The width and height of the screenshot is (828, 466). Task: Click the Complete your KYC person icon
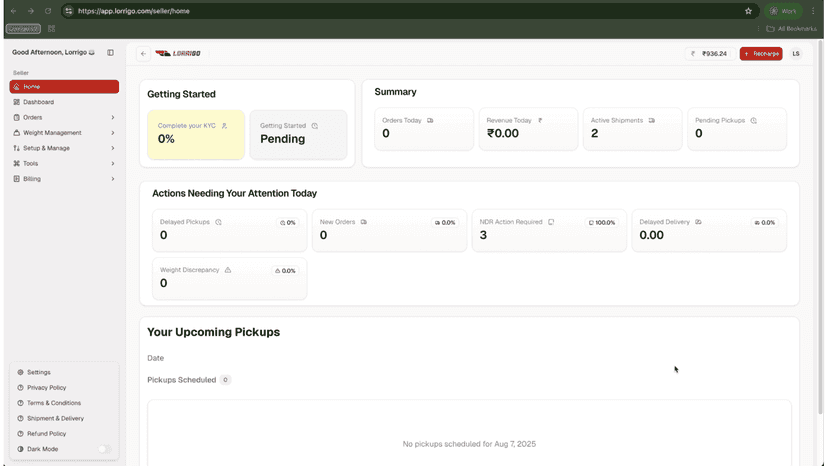[x=224, y=126]
